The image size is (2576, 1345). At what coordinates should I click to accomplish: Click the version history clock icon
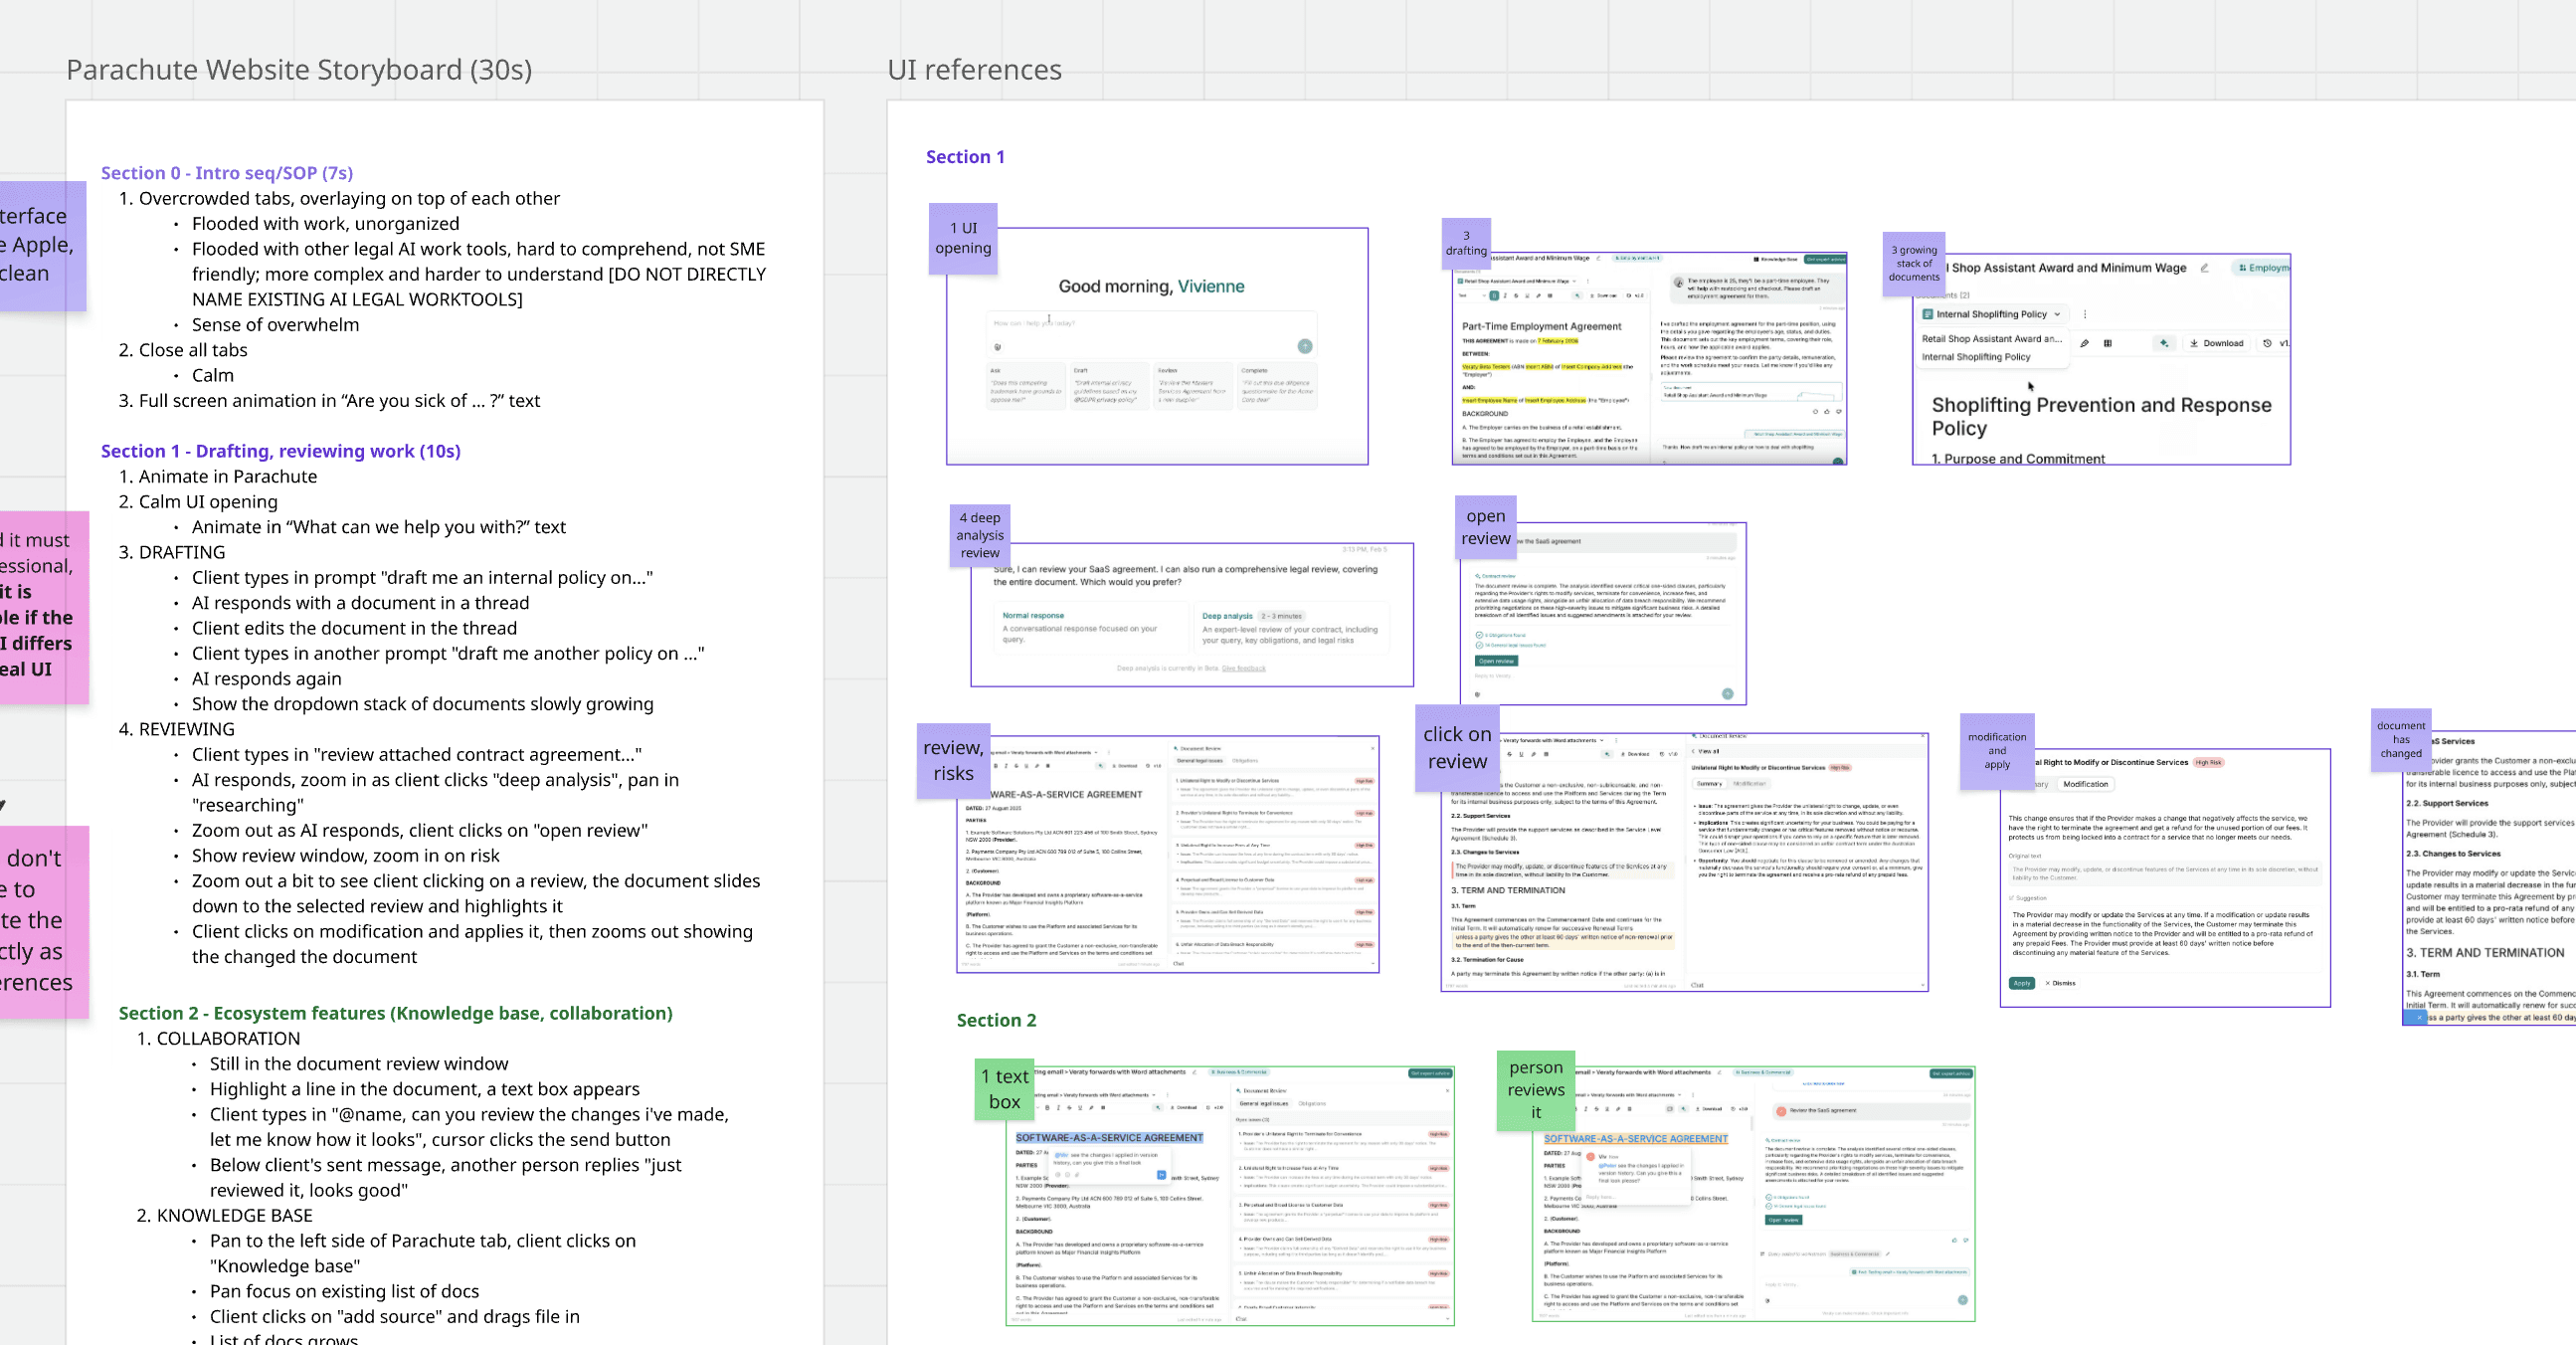click(x=2267, y=343)
